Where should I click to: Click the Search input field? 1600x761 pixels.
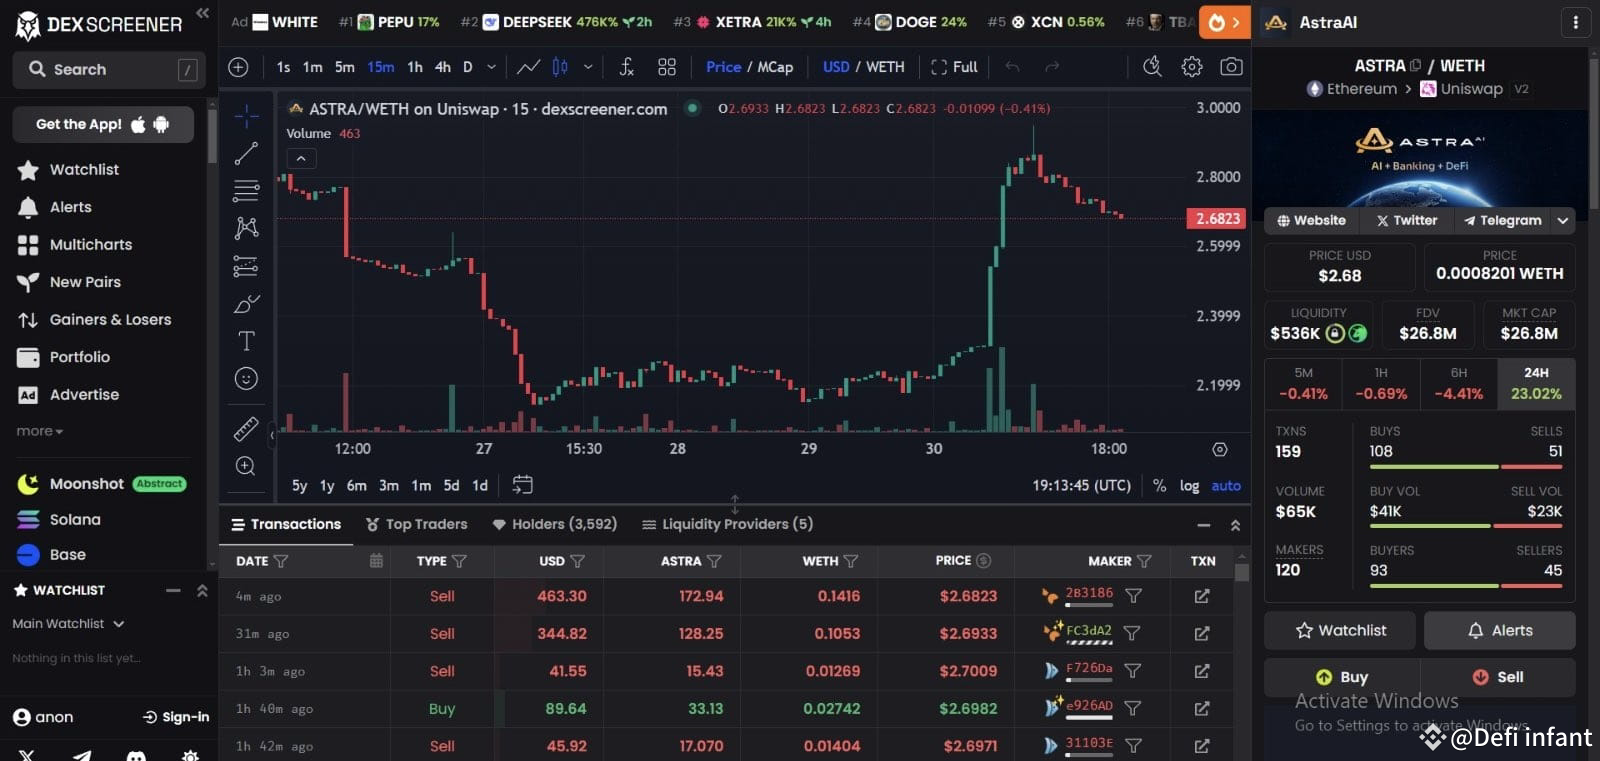point(109,69)
